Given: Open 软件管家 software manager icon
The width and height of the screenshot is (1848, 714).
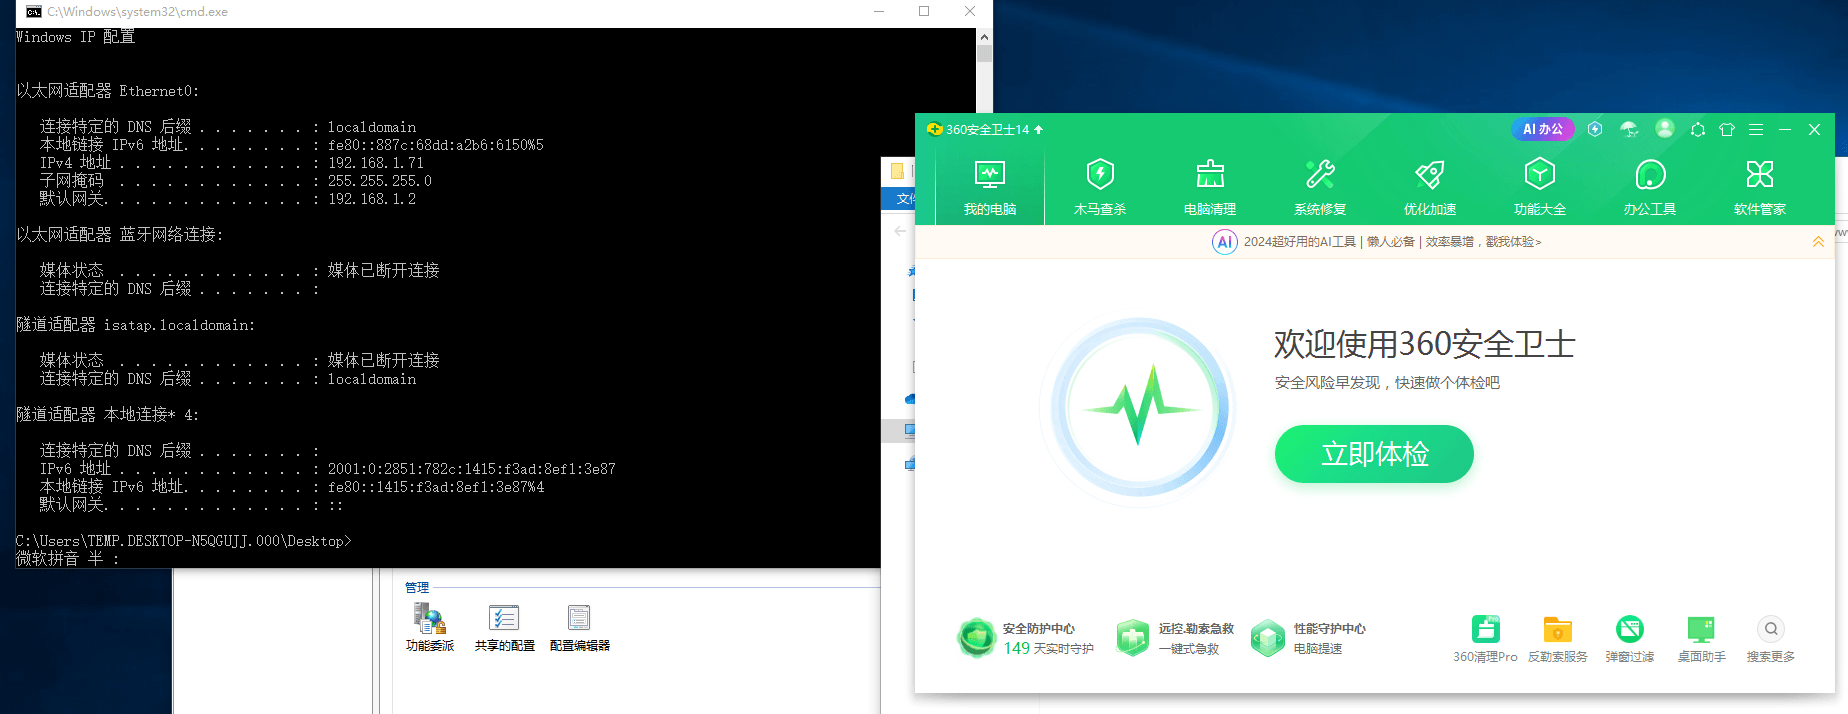Looking at the screenshot, I should tap(1760, 186).
